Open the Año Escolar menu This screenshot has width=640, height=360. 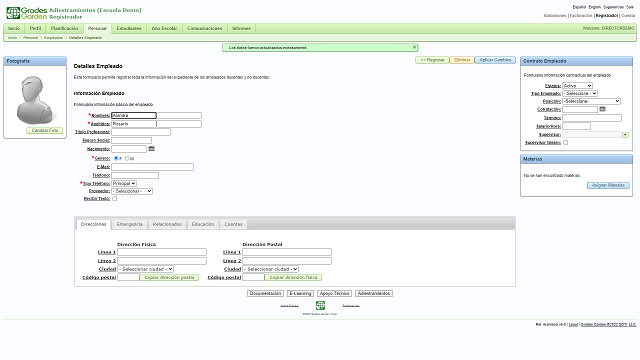click(x=164, y=28)
